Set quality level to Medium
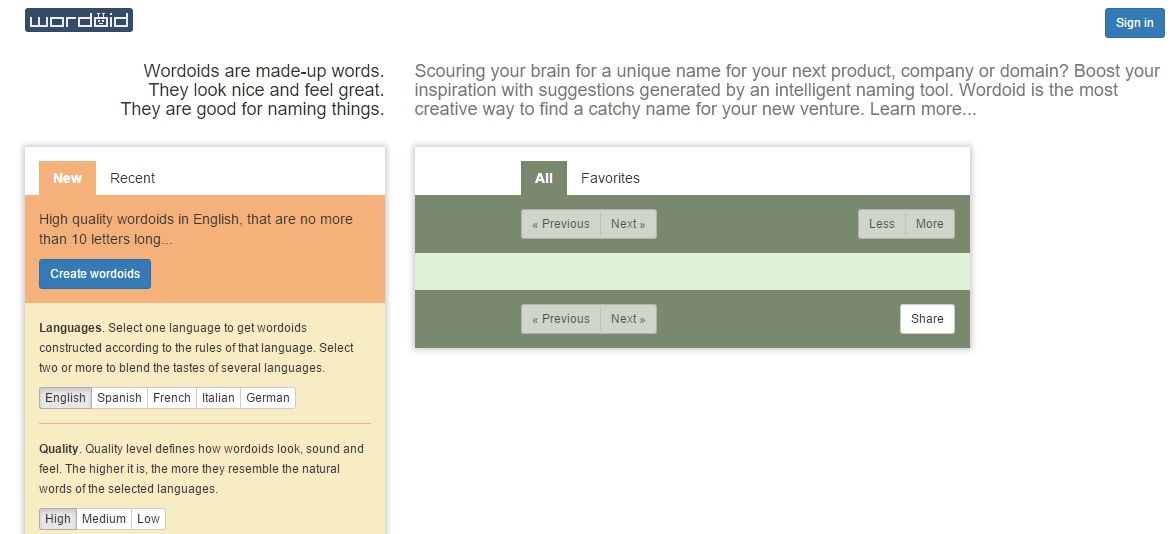The image size is (1175, 534). tap(104, 519)
